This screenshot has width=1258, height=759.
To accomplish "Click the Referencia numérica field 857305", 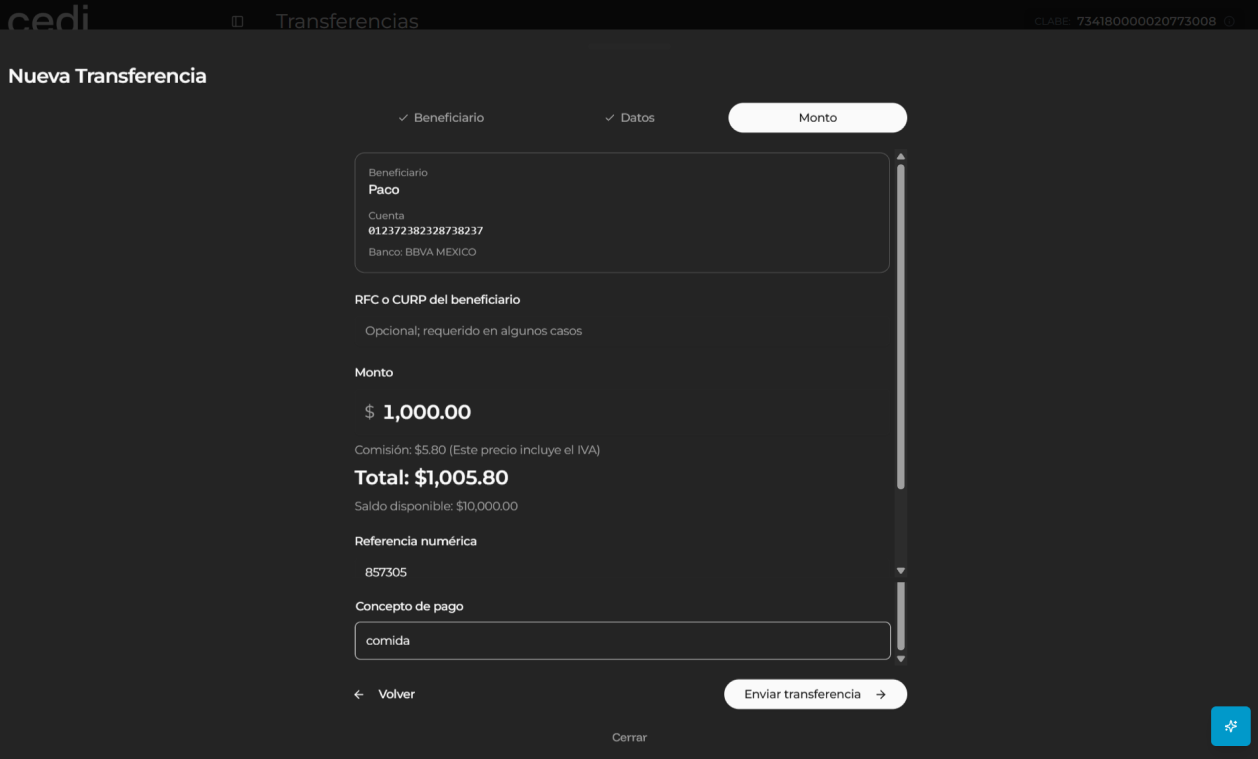I will click(622, 572).
